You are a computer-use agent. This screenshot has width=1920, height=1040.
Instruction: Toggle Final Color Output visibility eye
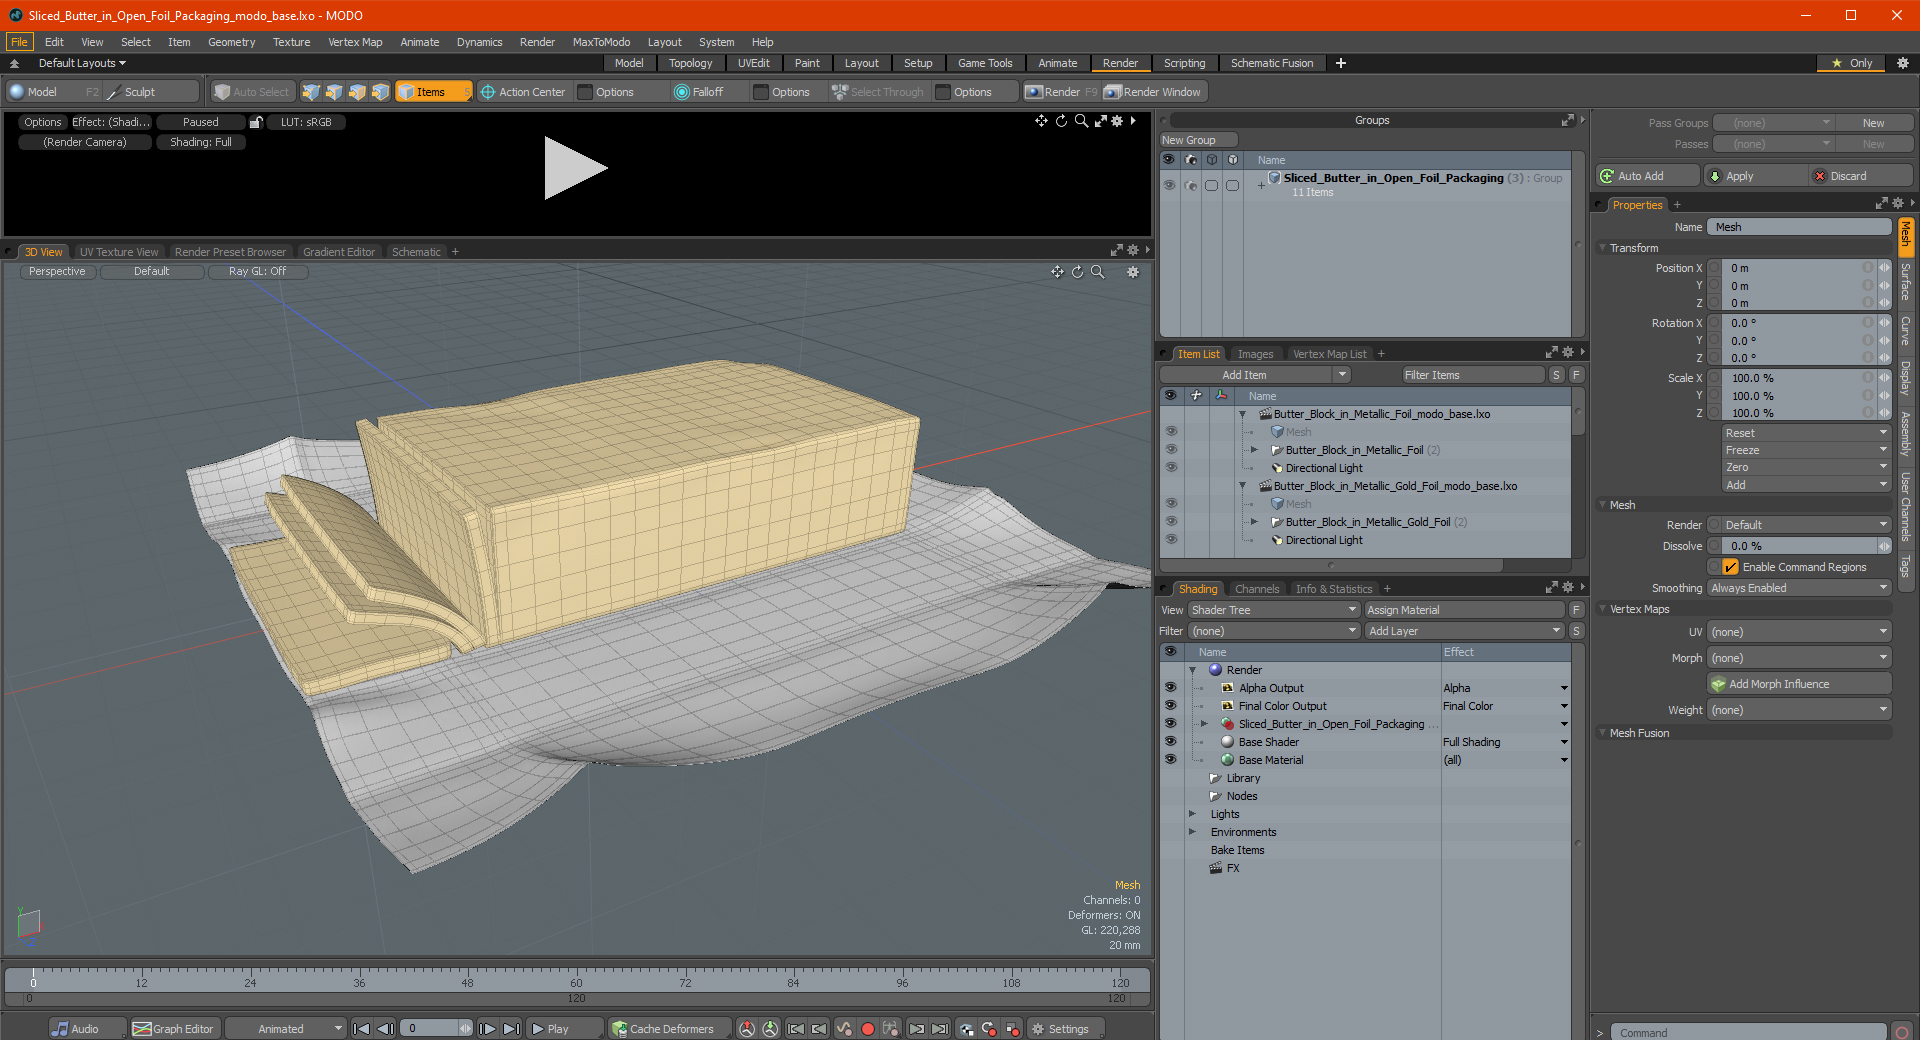point(1170,706)
